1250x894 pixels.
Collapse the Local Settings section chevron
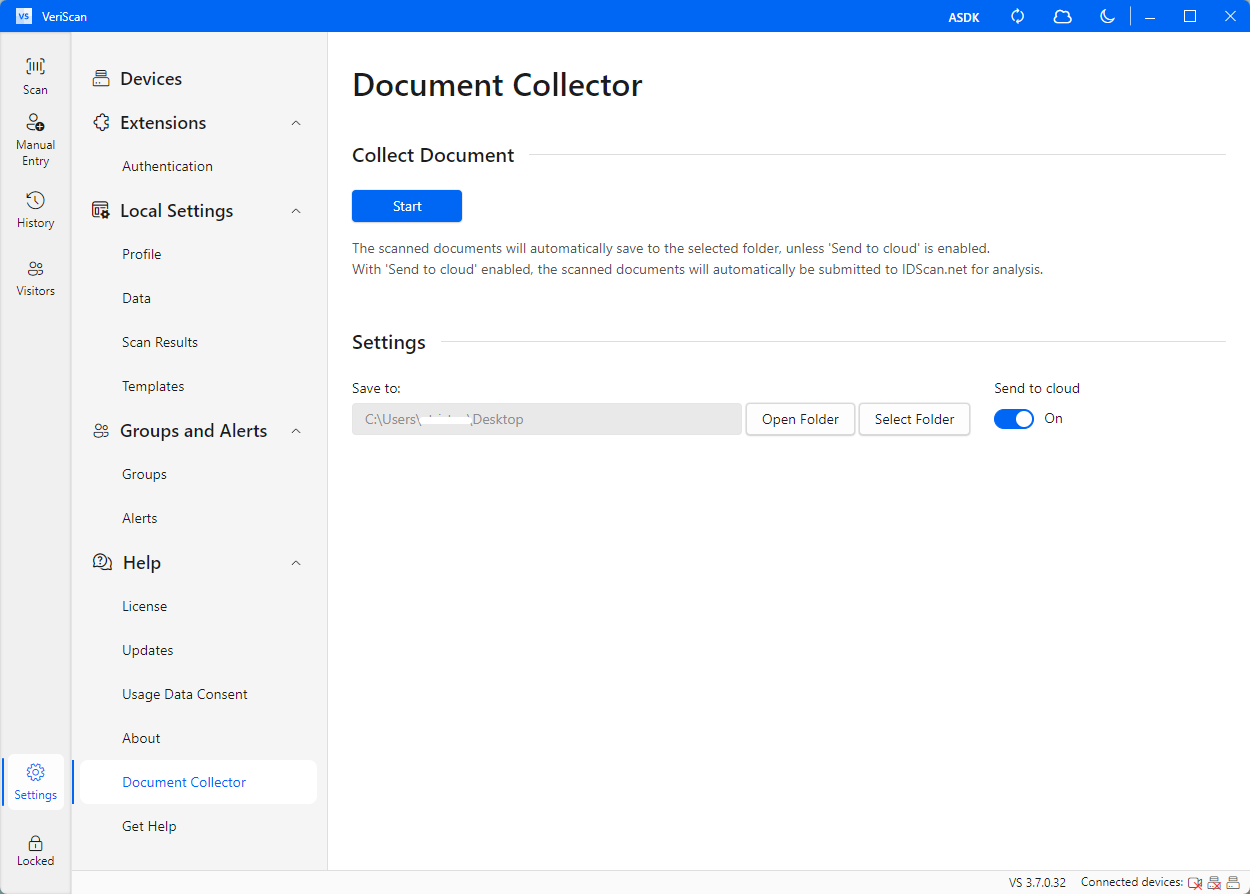(x=296, y=211)
